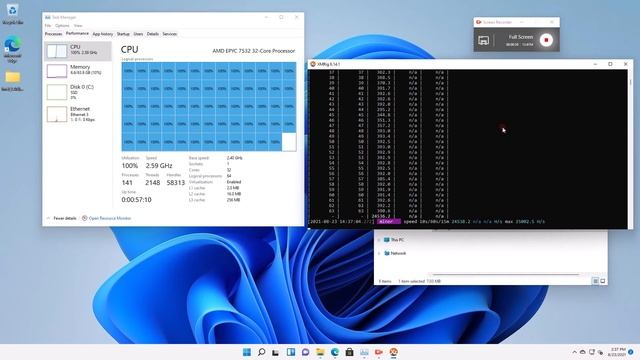Image resolution: width=640 pixels, height=360 pixels.
Task: Click the AMD EPYC 7532 processor name
Action: (x=253, y=51)
